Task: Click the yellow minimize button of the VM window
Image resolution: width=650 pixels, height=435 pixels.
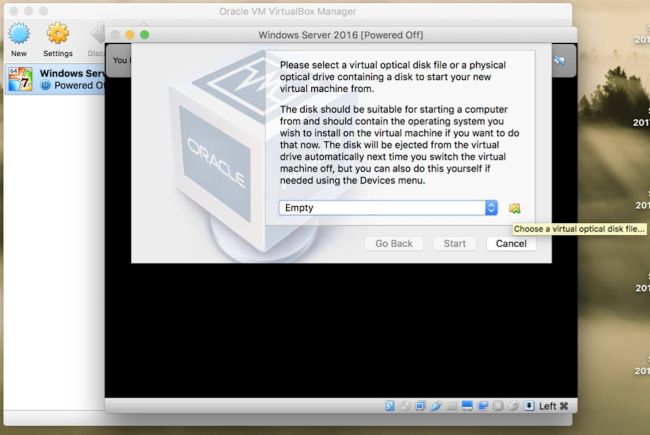Action: 130,35
